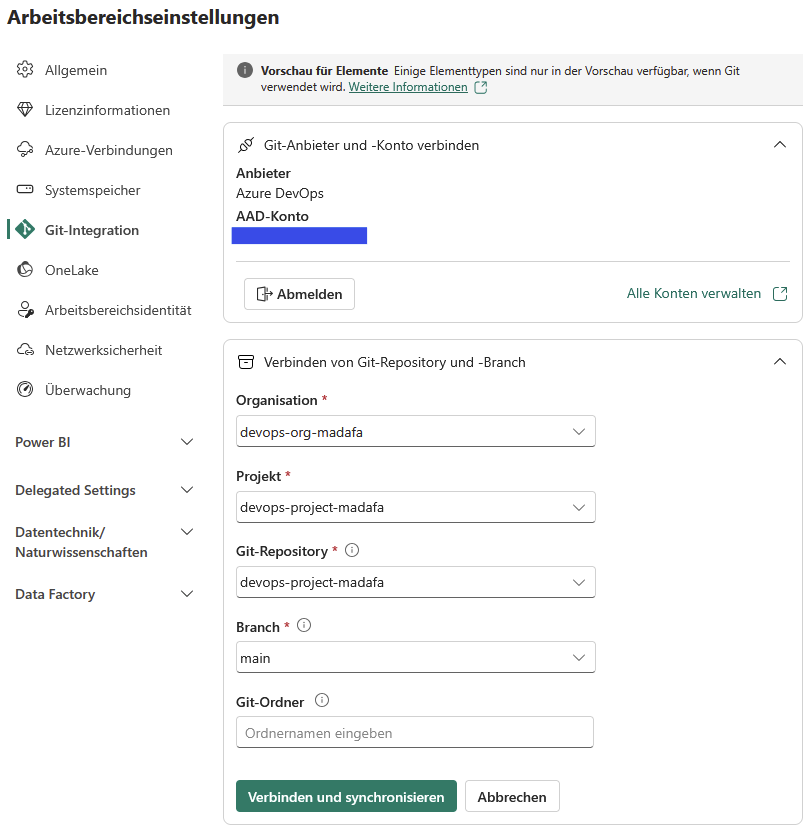Click the external link icon beside Alle Konten verwalten

pyautogui.click(x=780, y=293)
